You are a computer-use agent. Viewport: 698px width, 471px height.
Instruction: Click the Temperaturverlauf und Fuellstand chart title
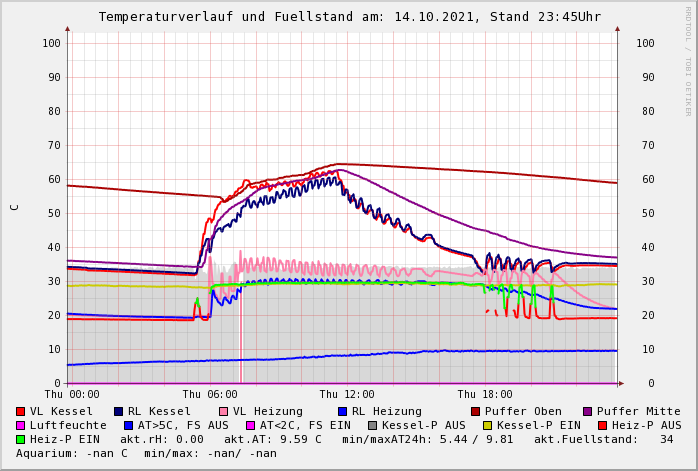350,17
